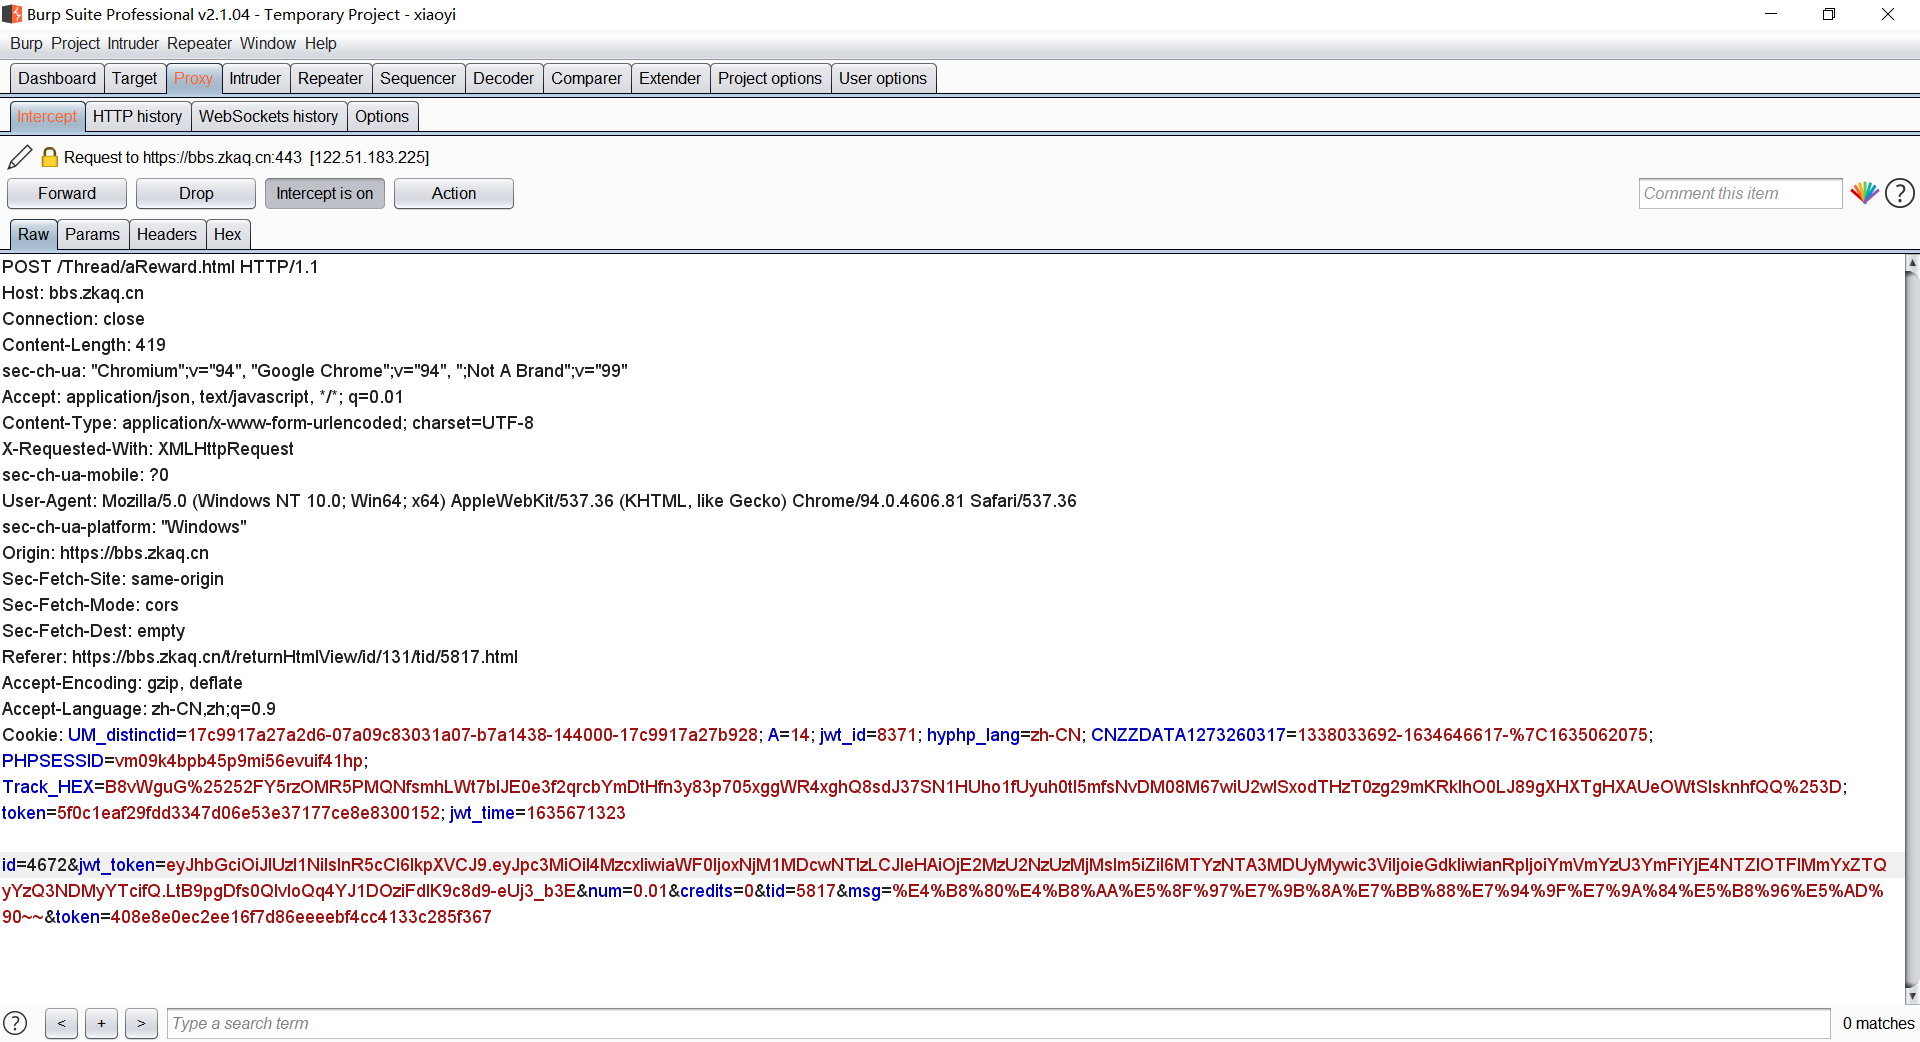The height and width of the screenshot is (1042, 1920).
Task: Open the Intruder menu in menu bar
Action: [133, 43]
